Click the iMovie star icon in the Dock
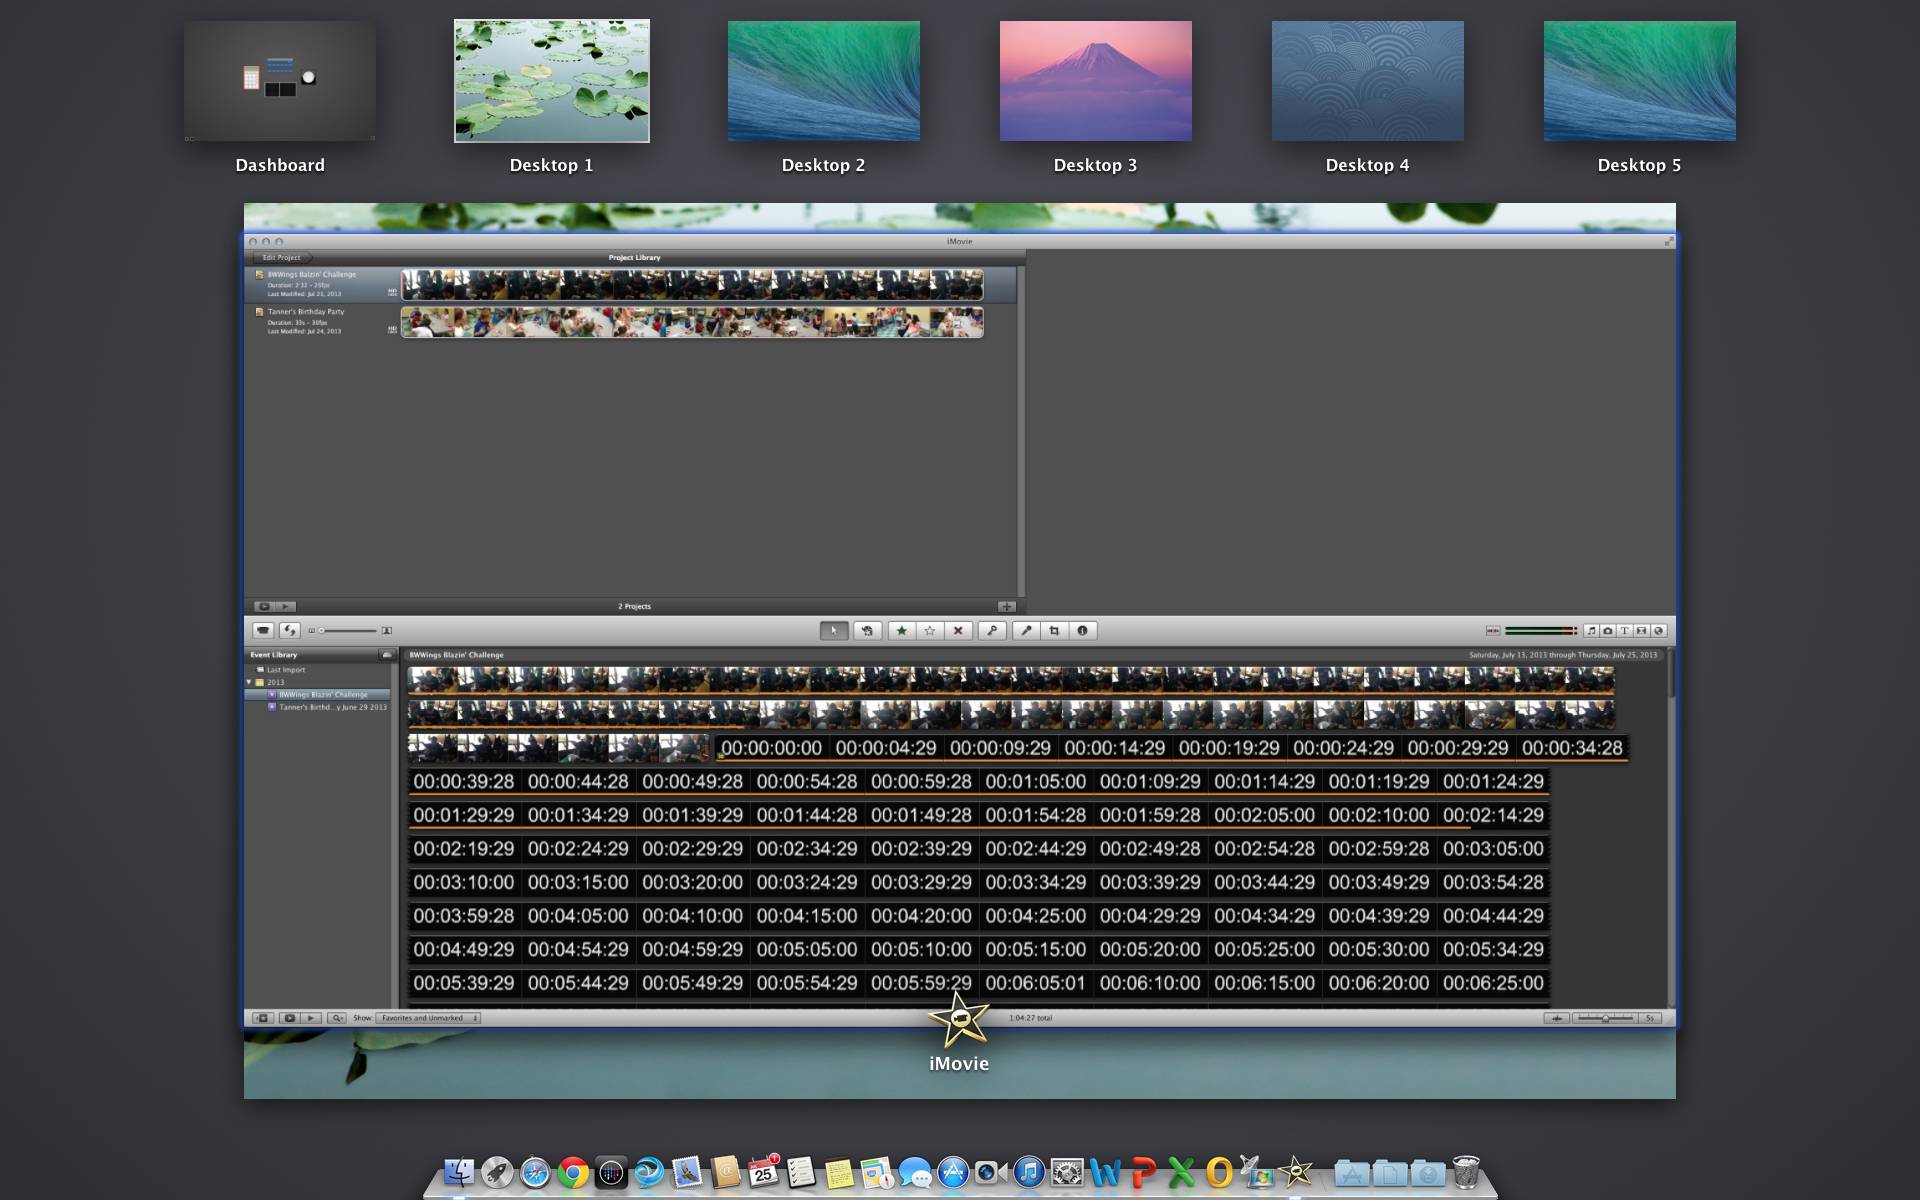Screen dimensions: 1920x1200 [1296, 1172]
